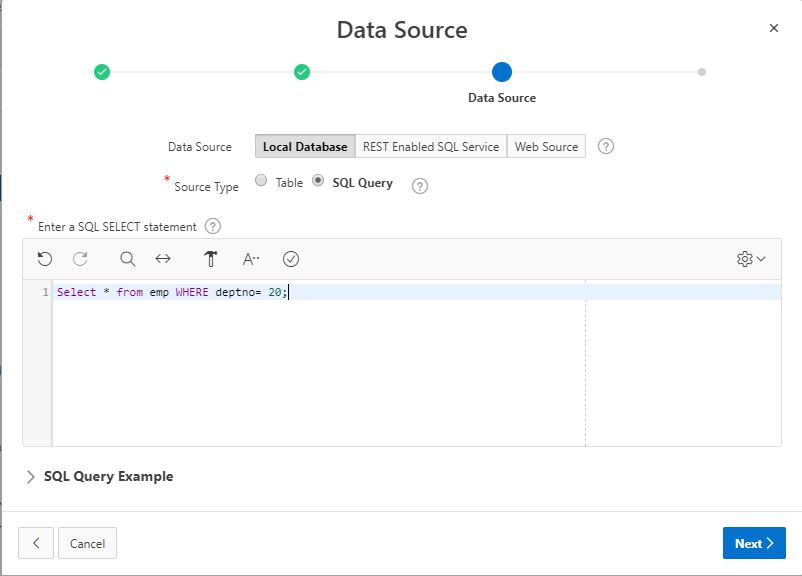The height and width of the screenshot is (576, 802).
Task: Switch to REST Enabled SQL Service
Action: pyautogui.click(x=431, y=146)
